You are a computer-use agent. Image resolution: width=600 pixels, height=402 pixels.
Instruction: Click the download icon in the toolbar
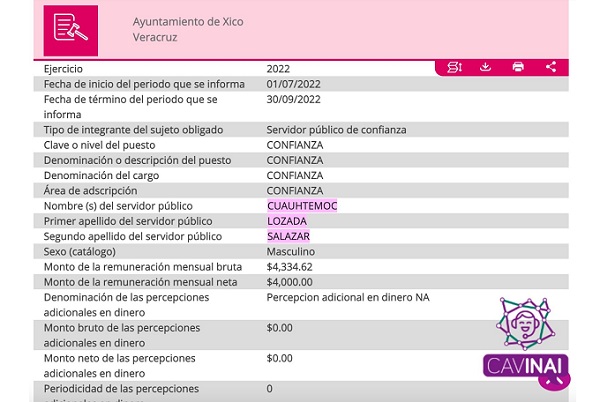pyautogui.click(x=485, y=67)
